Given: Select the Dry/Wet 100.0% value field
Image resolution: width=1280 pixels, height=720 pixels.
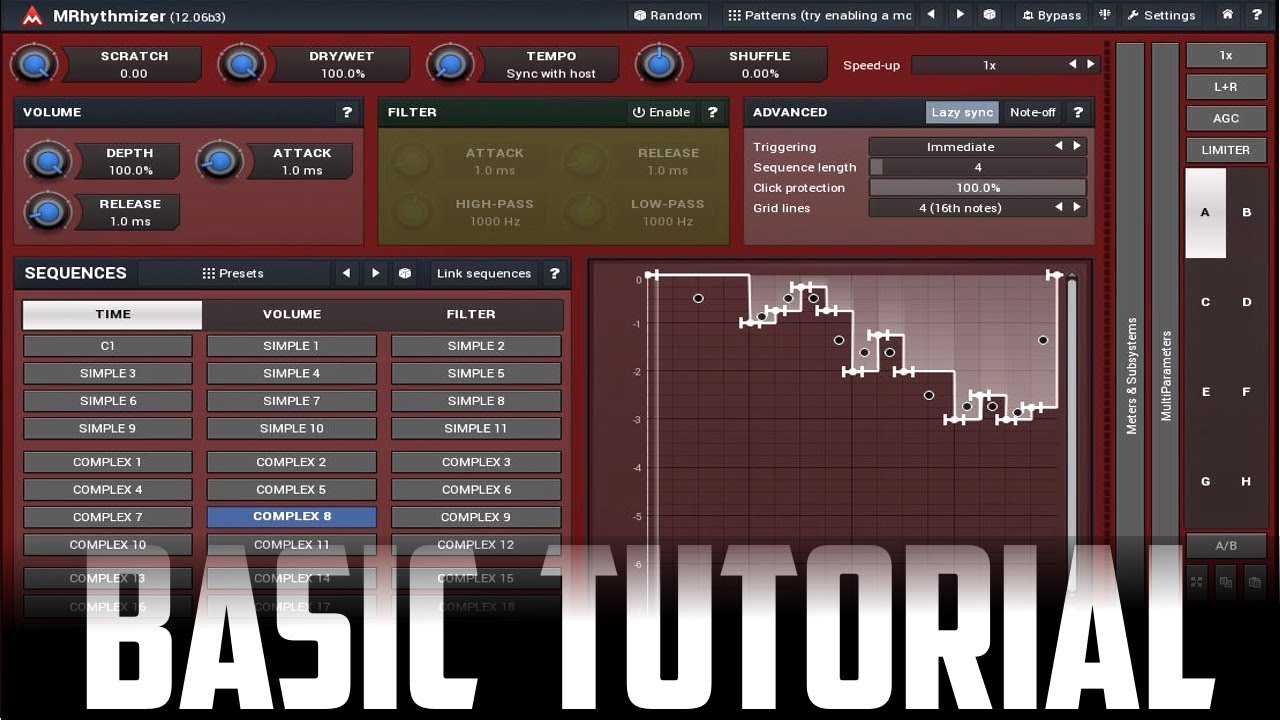Looking at the screenshot, I should point(343,73).
